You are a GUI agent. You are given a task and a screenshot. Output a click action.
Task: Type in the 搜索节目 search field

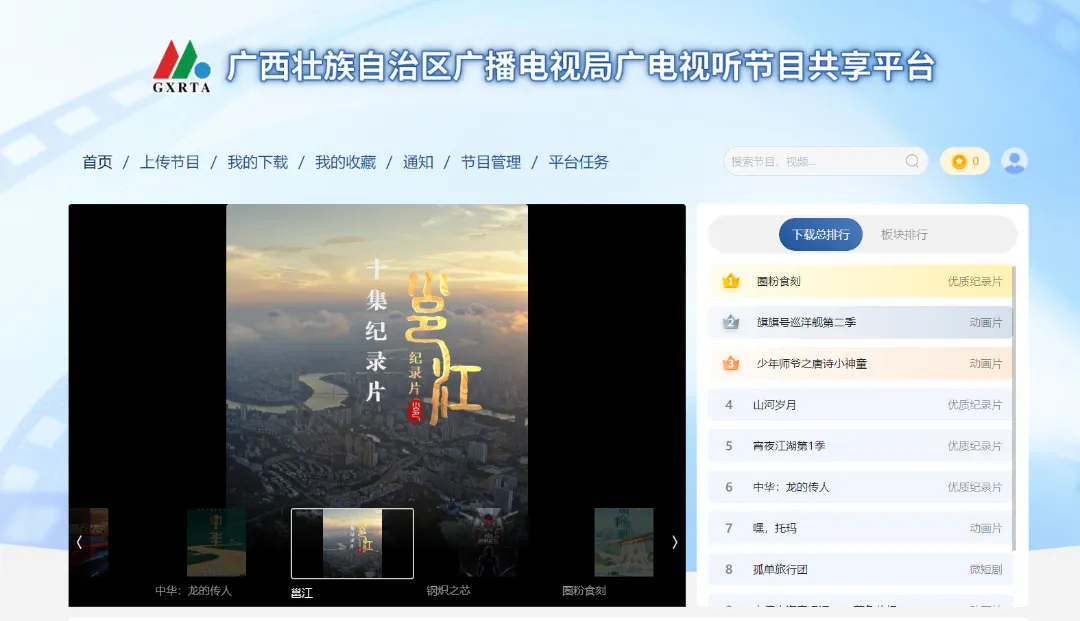[x=810, y=161]
